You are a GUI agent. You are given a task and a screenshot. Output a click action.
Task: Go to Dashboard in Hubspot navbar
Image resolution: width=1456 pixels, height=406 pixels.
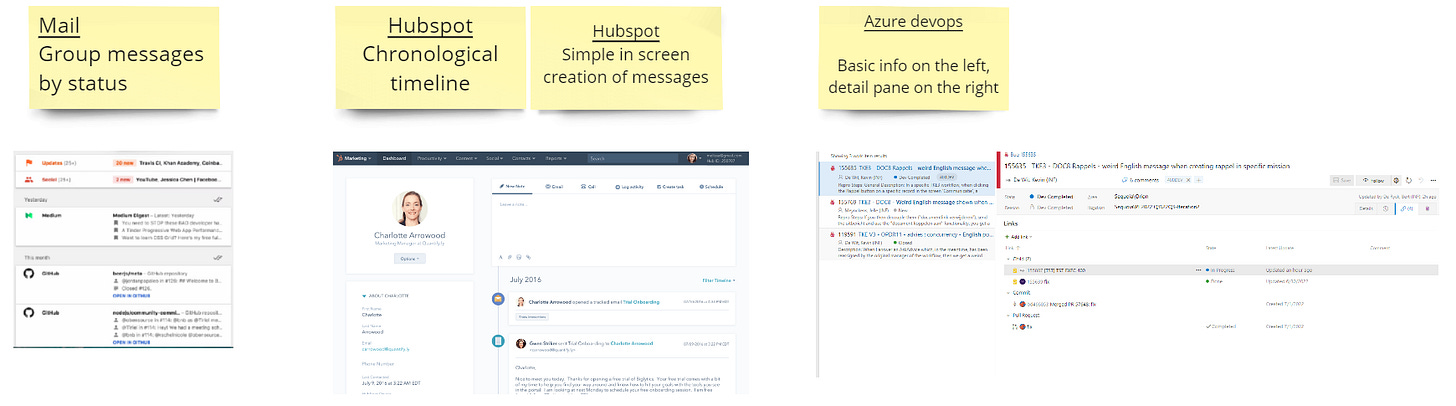tap(394, 158)
